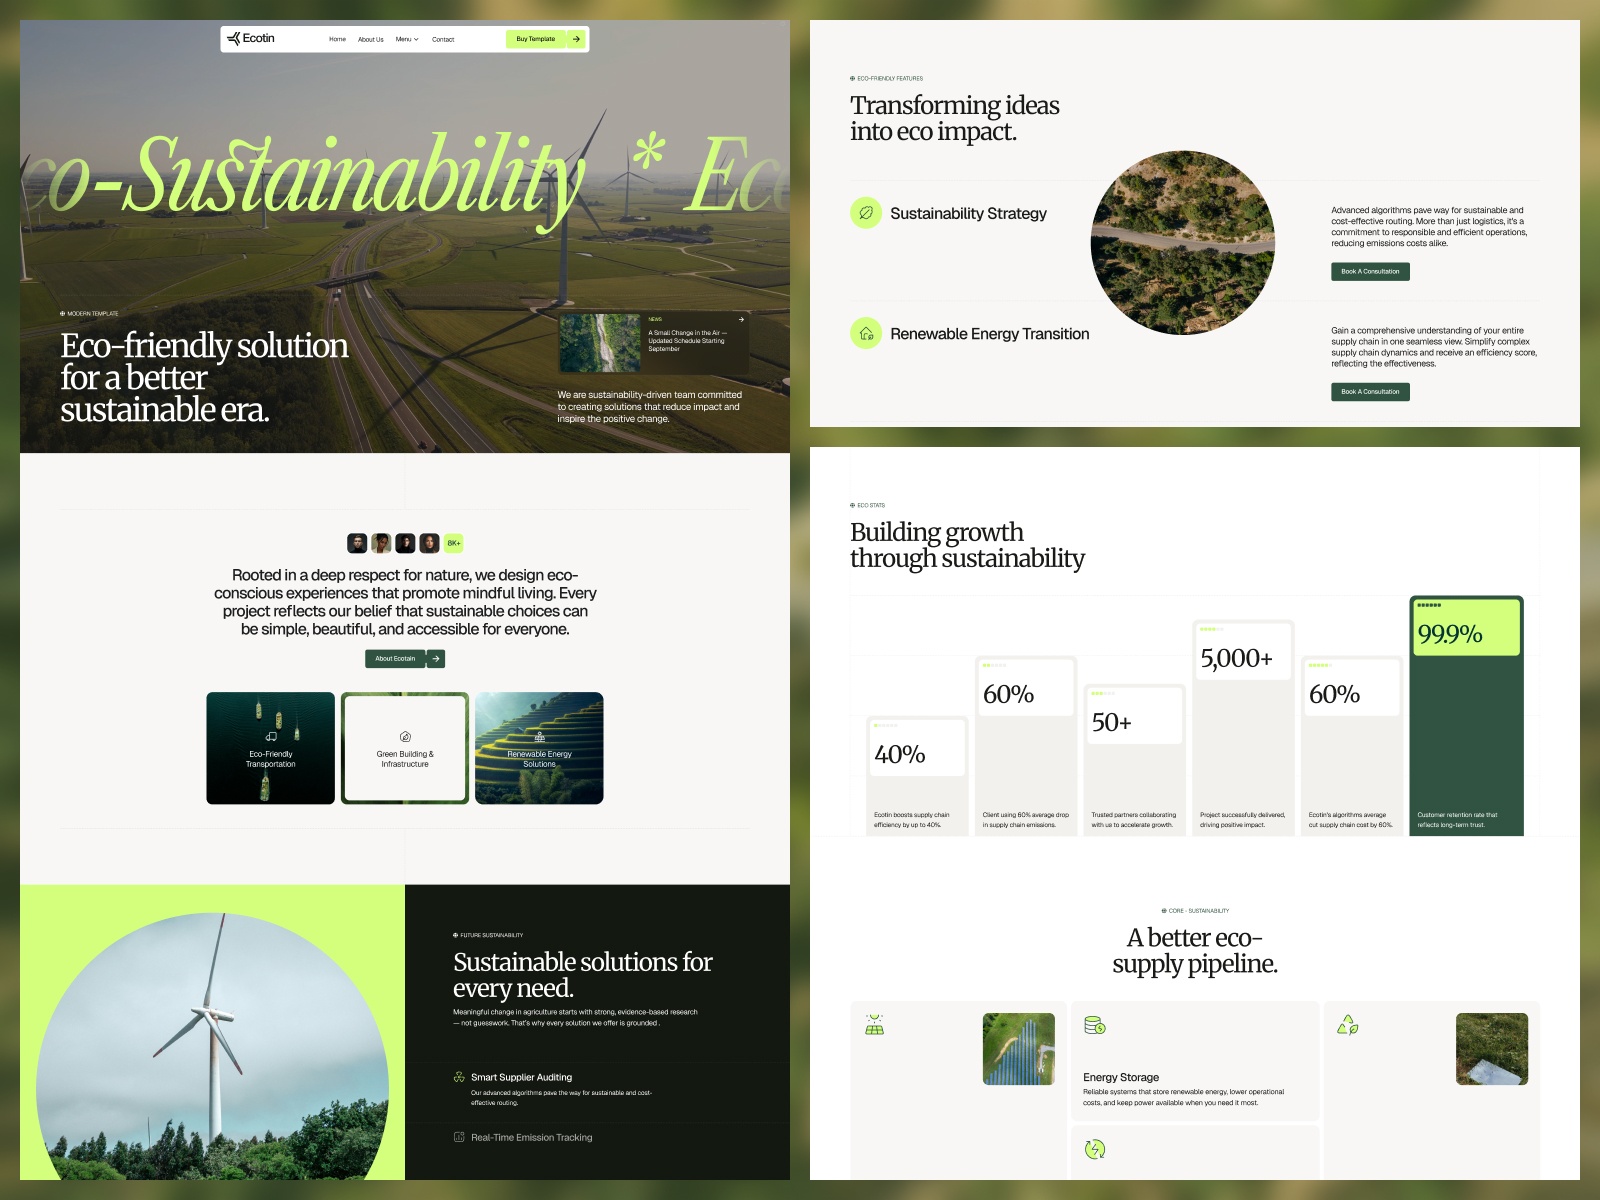Click the Energy Storage coin-stack icon
Screen dimensions: 1600x1200
[x=1095, y=1025]
